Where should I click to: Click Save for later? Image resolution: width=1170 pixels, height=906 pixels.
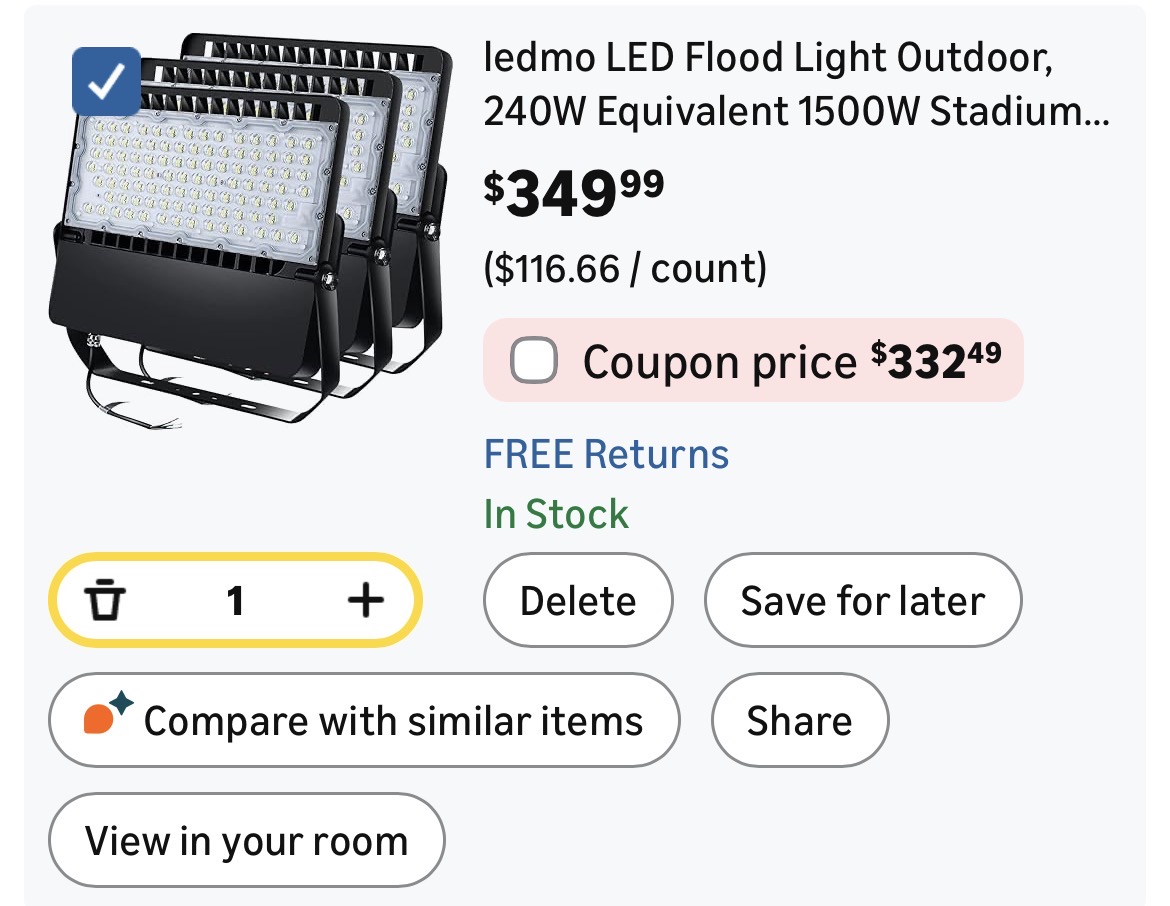coord(862,601)
